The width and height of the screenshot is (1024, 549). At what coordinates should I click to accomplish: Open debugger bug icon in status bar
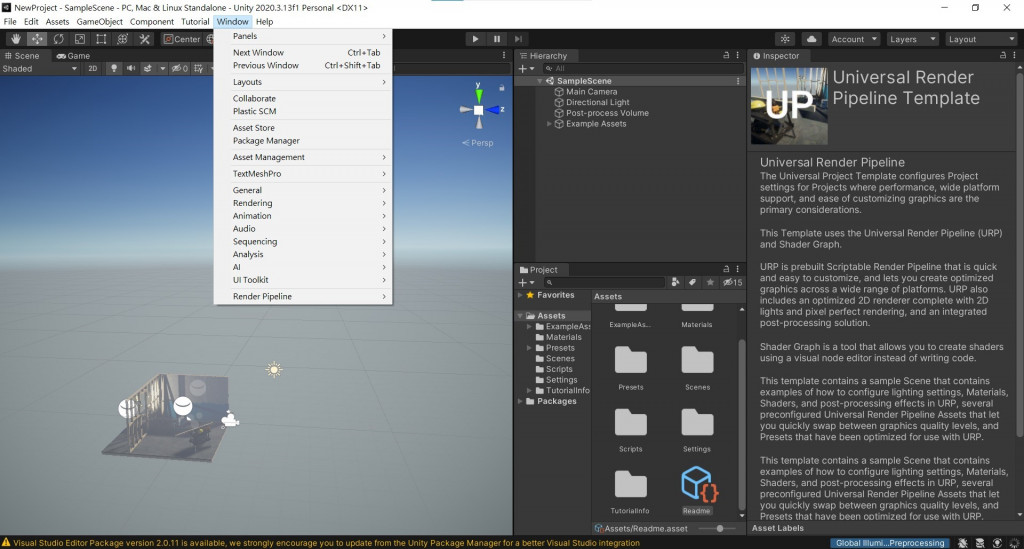[963, 542]
